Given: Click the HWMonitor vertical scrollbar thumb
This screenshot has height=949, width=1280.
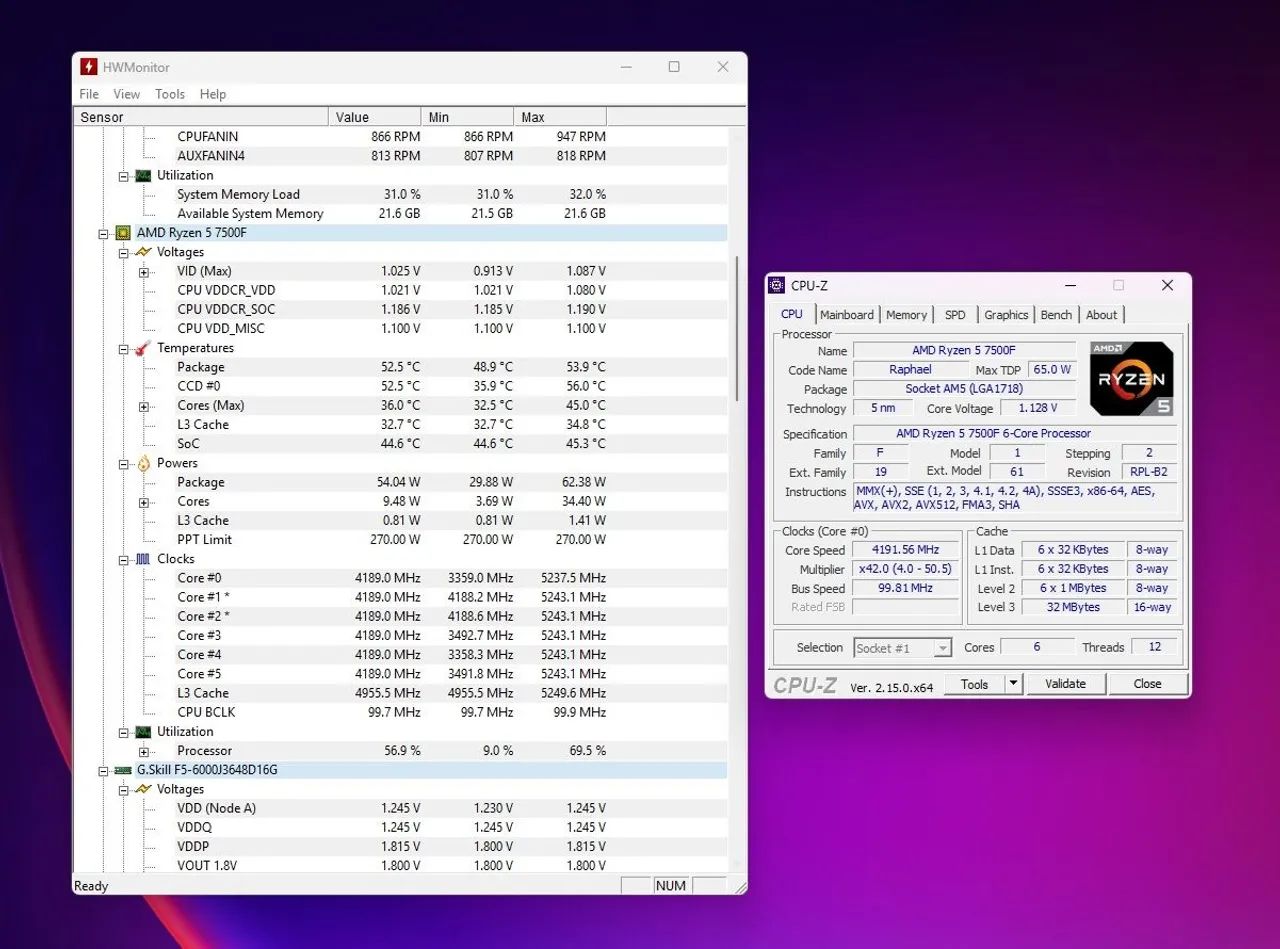Looking at the screenshot, I should click(x=737, y=328).
